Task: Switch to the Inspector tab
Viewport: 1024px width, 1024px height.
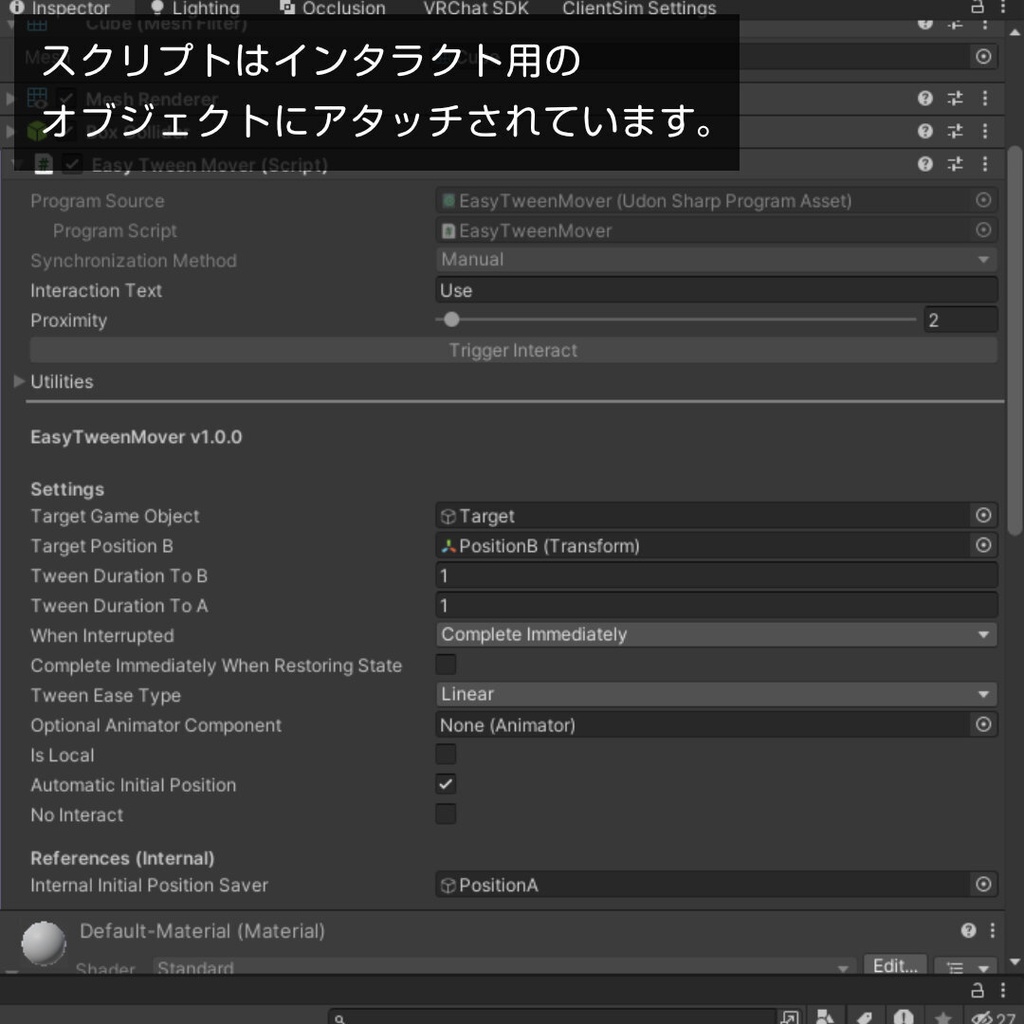Action: 60,8
